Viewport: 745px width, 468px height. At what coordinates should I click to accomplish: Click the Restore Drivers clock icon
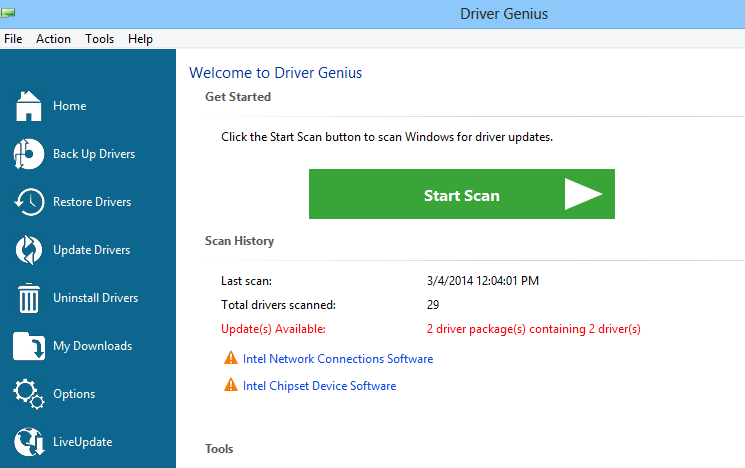[x=29, y=202]
